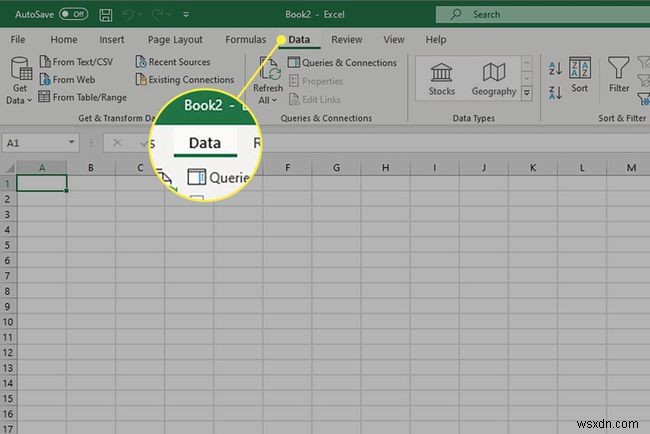The width and height of the screenshot is (650, 434).
Task: Open Recent Sources
Action: click(x=173, y=62)
